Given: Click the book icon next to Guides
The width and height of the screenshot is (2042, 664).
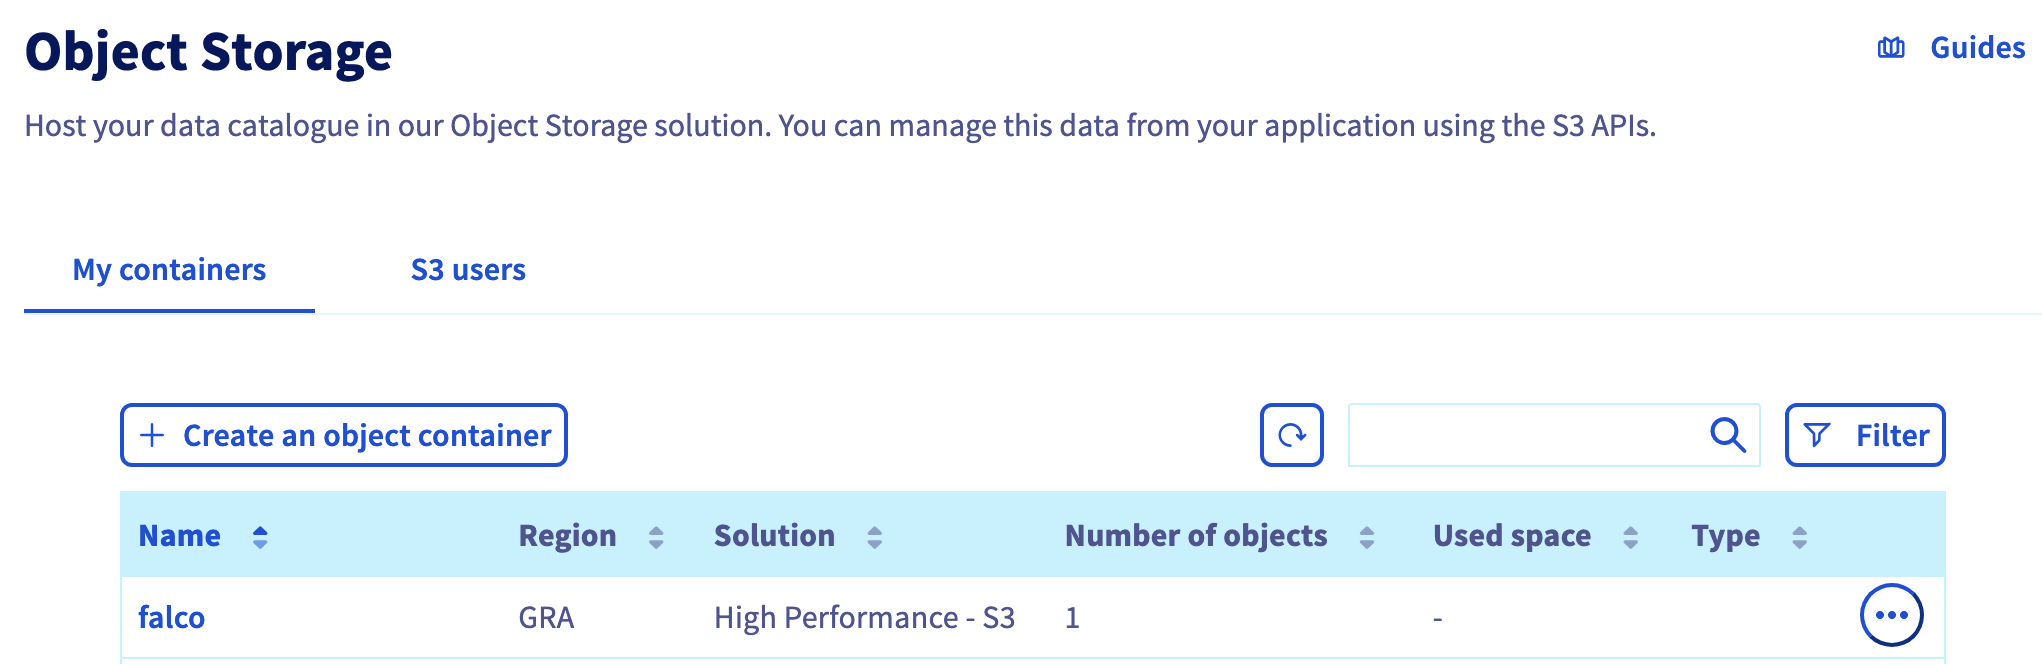Looking at the screenshot, I should coord(1893,46).
